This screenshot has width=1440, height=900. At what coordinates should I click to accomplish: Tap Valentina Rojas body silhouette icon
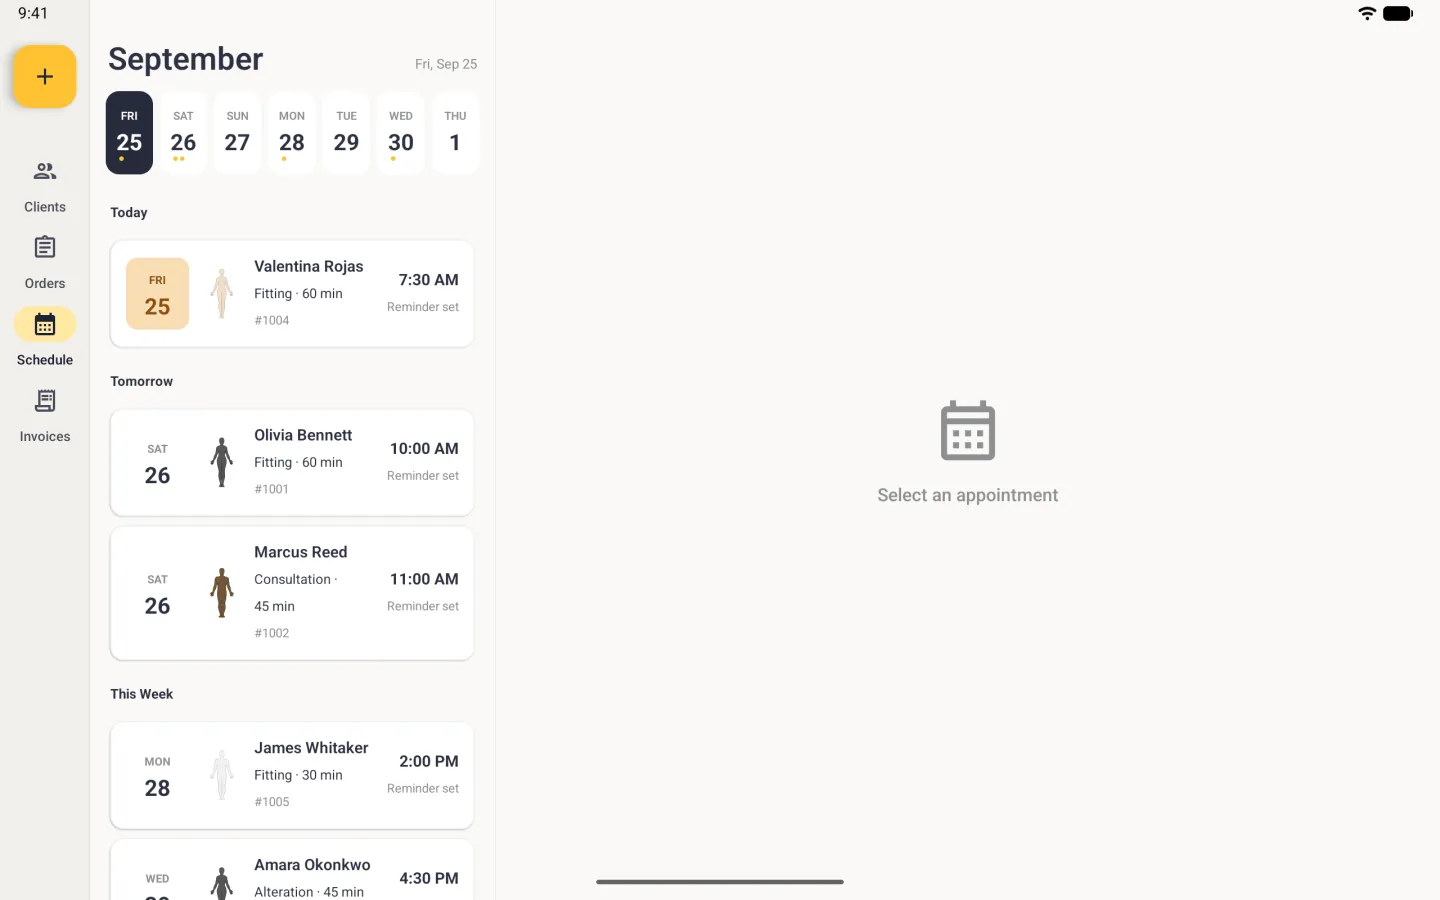[x=222, y=294]
